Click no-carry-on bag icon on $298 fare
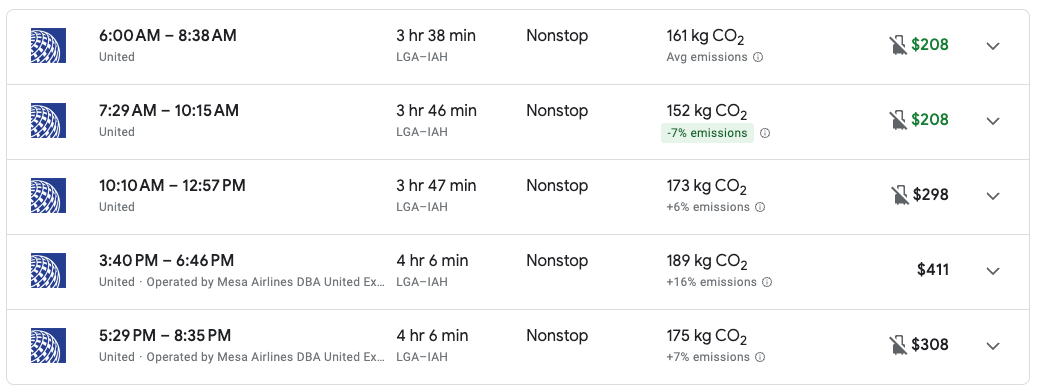Screen dimensions: 1037x388 pyautogui.click(x=899, y=195)
